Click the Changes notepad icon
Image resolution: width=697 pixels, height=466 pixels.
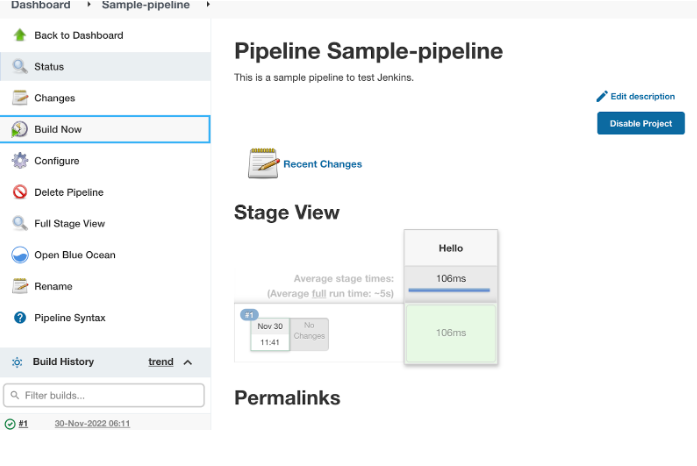coord(19,98)
